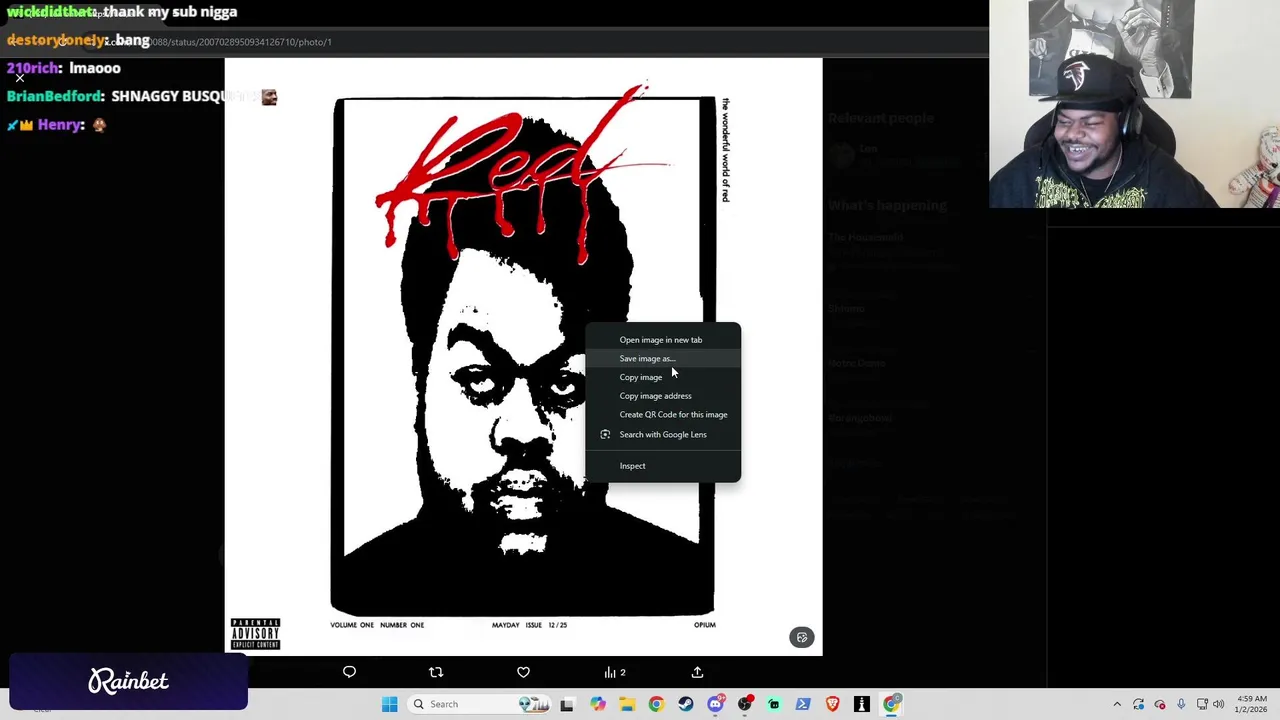Click the Rainbet sponsor banner
The width and height of the screenshot is (1280, 720).
coord(128,682)
